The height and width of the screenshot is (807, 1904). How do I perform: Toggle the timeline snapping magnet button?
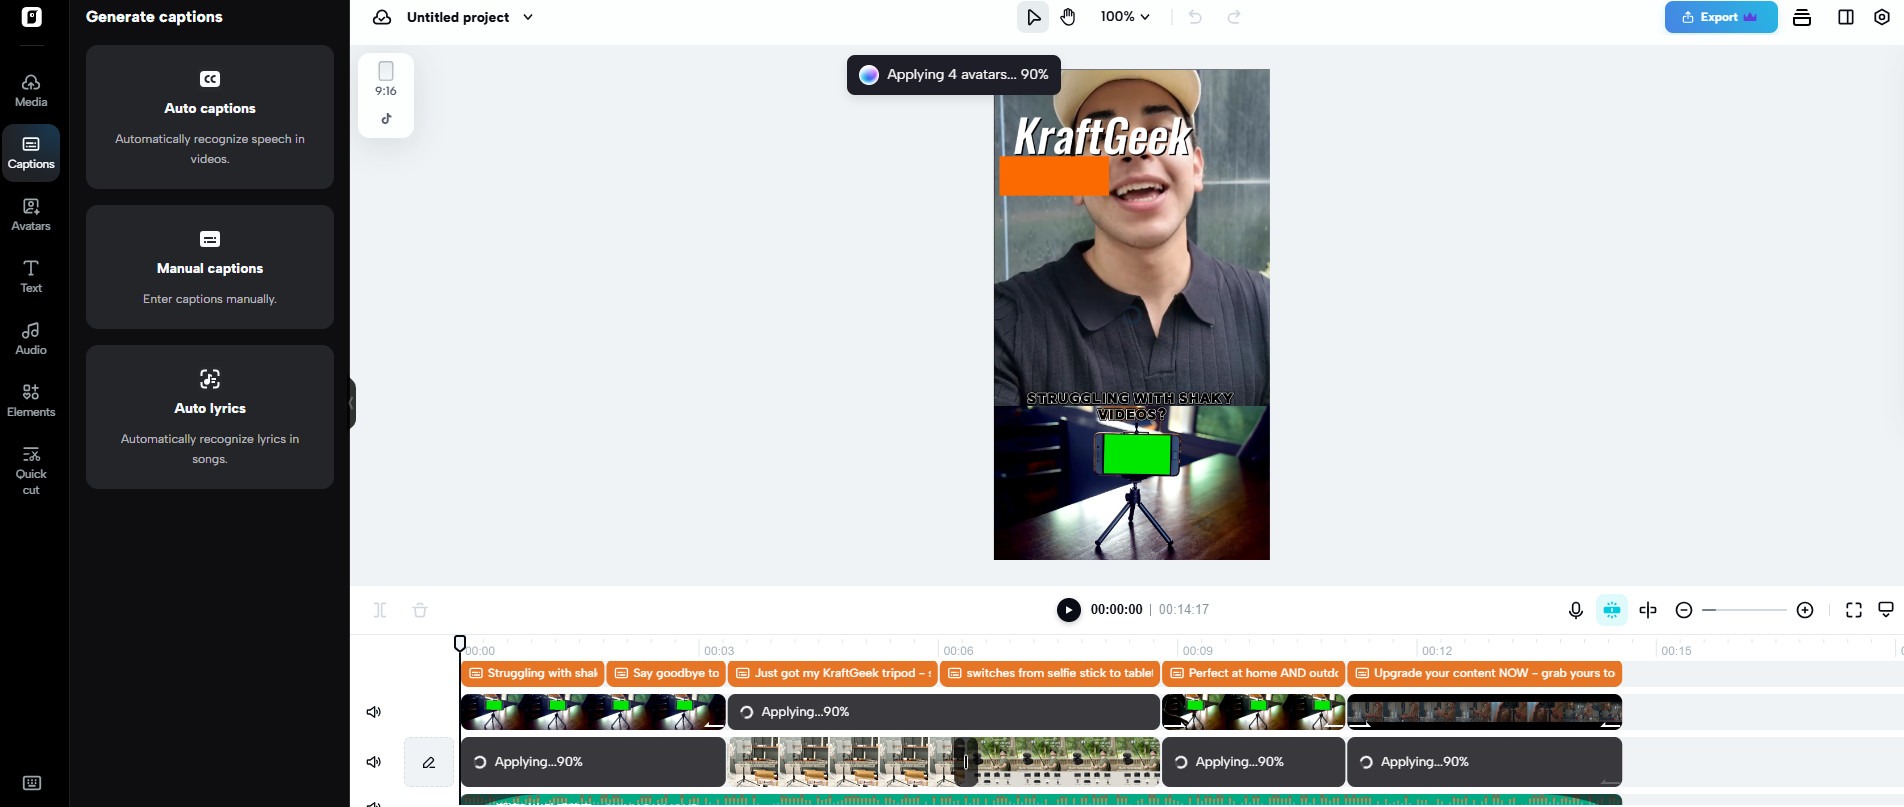[1612, 610]
